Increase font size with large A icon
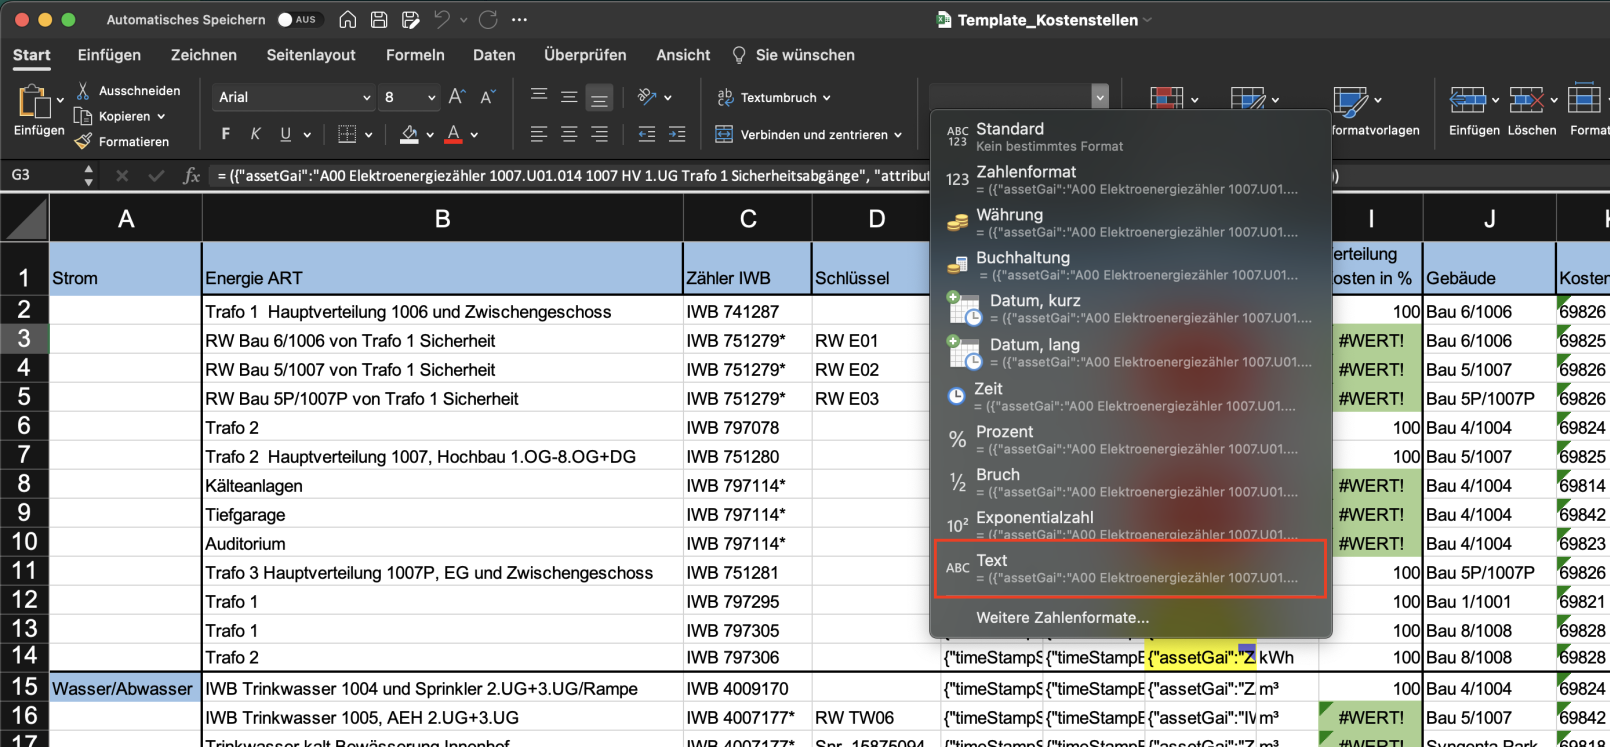1610x747 pixels. [x=457, y=97]
